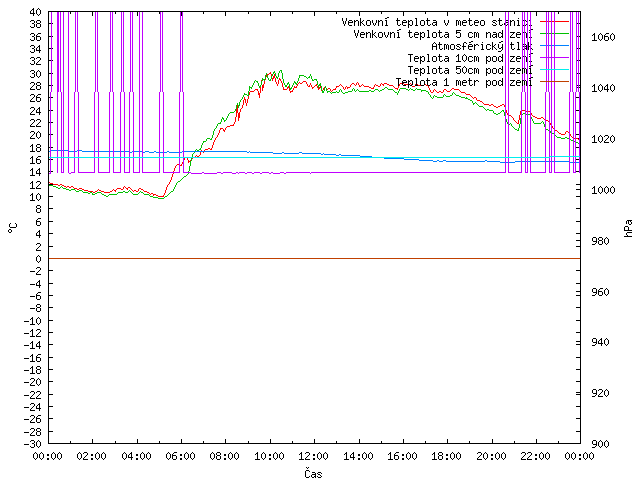Image resolution: width=640 pixels, height=480 pixels.
Task: Click the '06:00' time axis label
Action: (x=180, y=456)
